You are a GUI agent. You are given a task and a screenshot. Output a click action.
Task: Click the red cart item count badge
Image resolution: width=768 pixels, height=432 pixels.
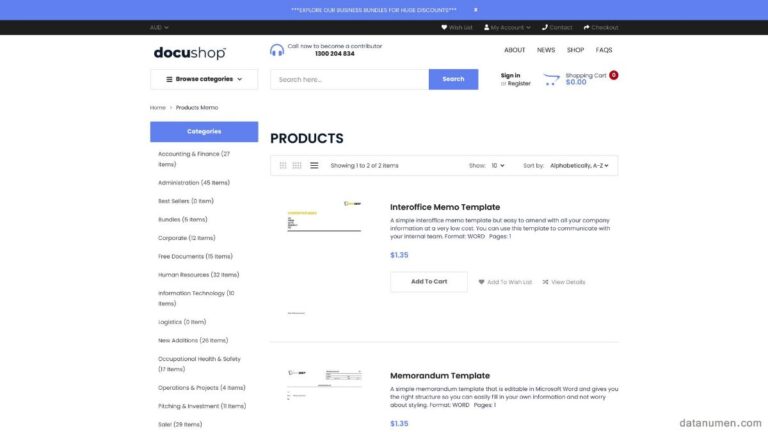(x=613, y=75)
